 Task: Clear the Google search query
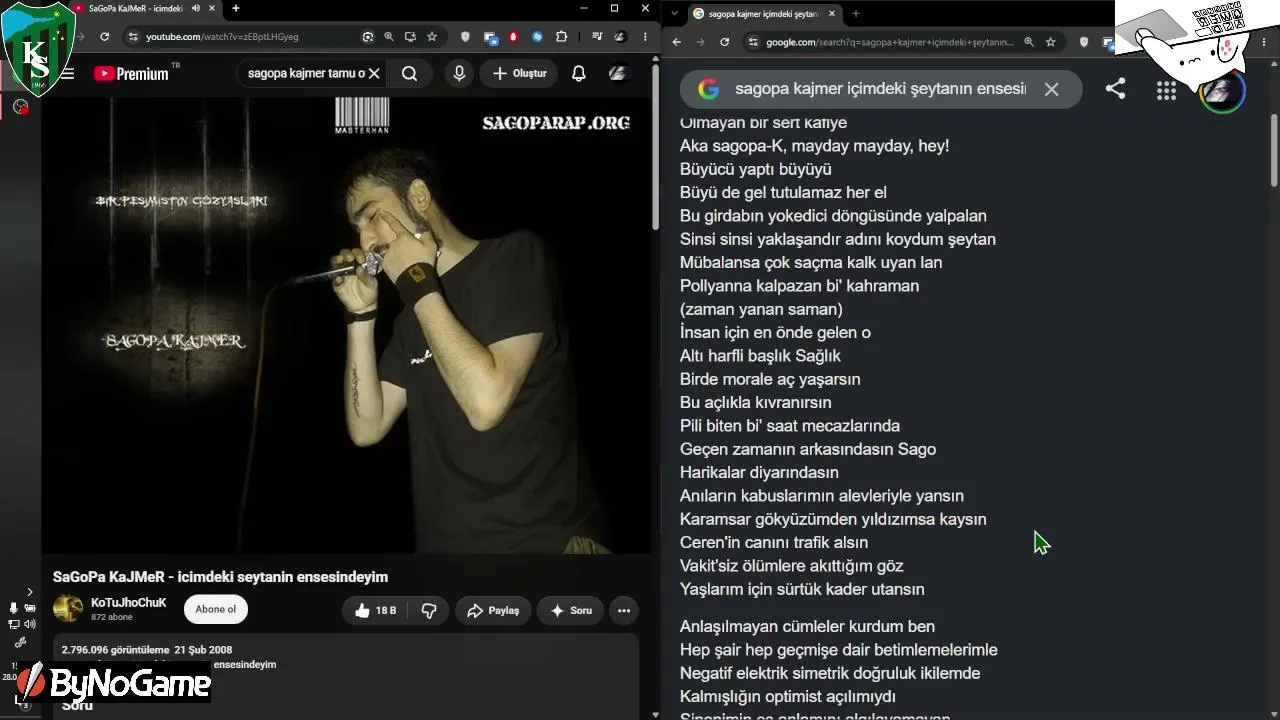pyautogui.click(x=1051, y=89)
